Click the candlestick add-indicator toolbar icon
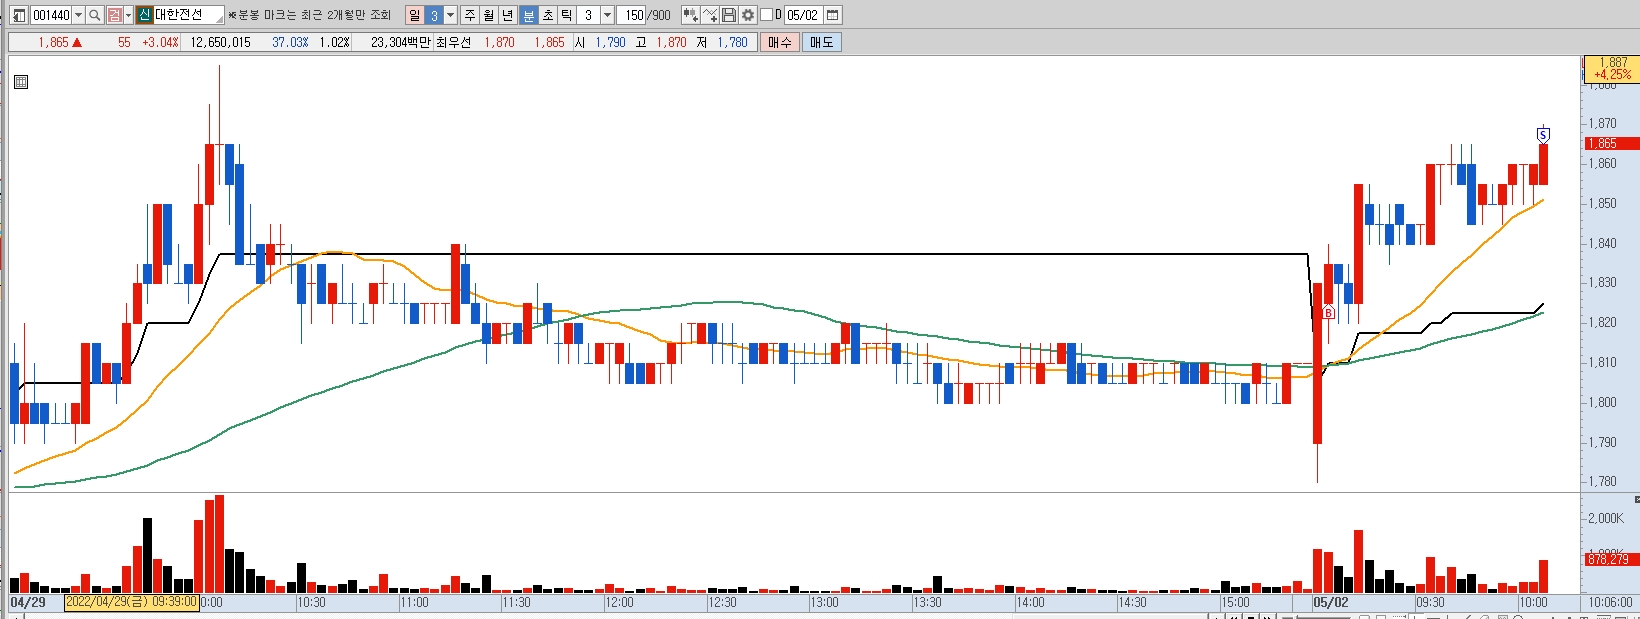The image size is (1640, 619). (690, 15)
